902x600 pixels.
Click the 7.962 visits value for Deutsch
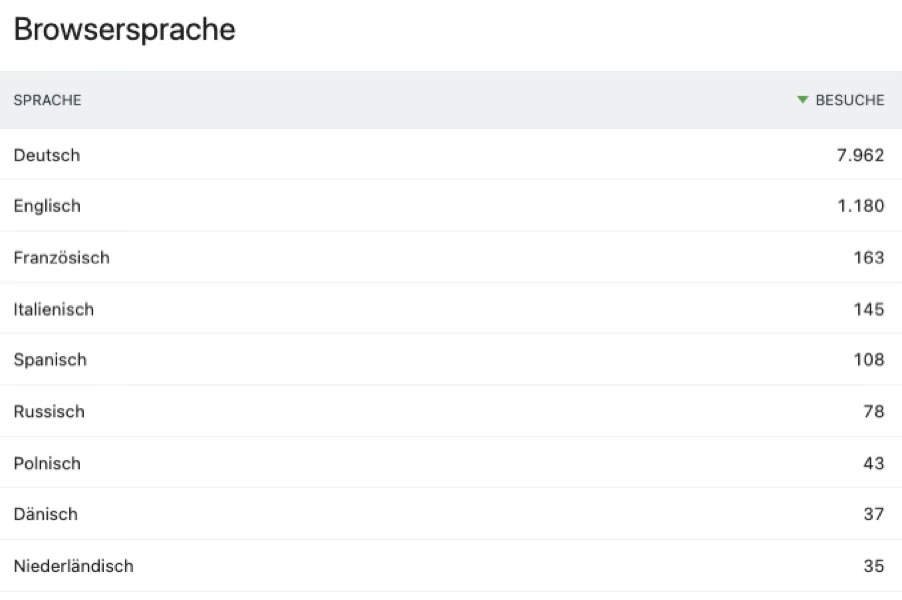[860, 155]
